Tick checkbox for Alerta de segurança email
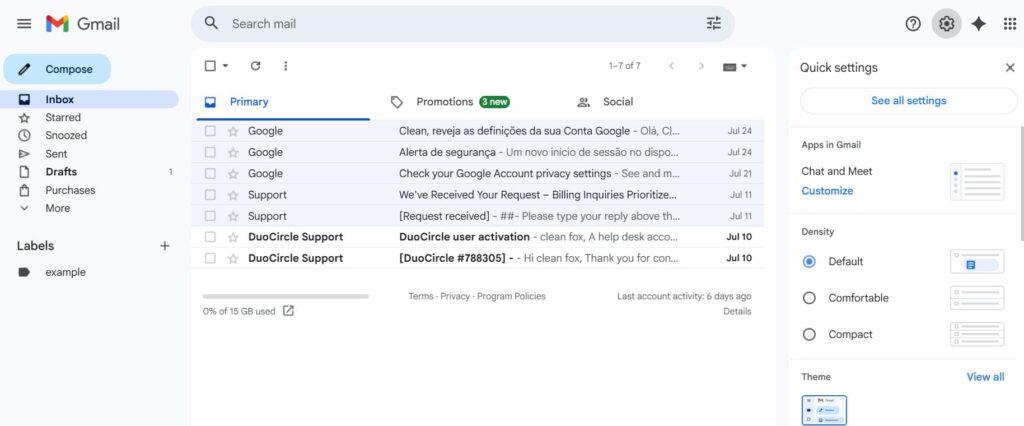The height and width of the screenshot is (426, 1024). tap(210, 152)
